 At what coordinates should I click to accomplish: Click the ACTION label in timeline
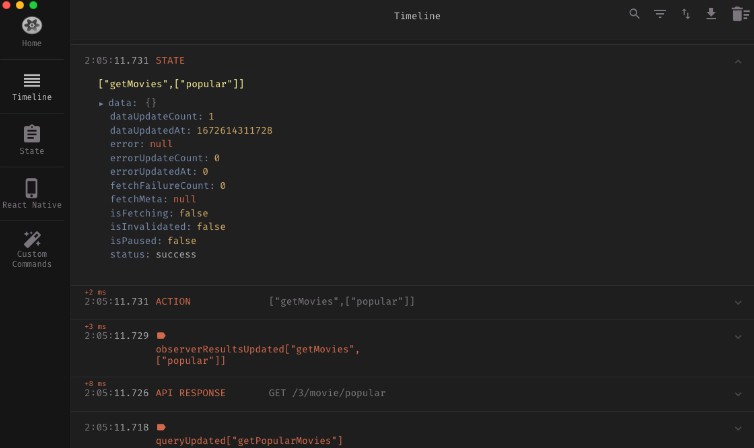coord(173,301)
